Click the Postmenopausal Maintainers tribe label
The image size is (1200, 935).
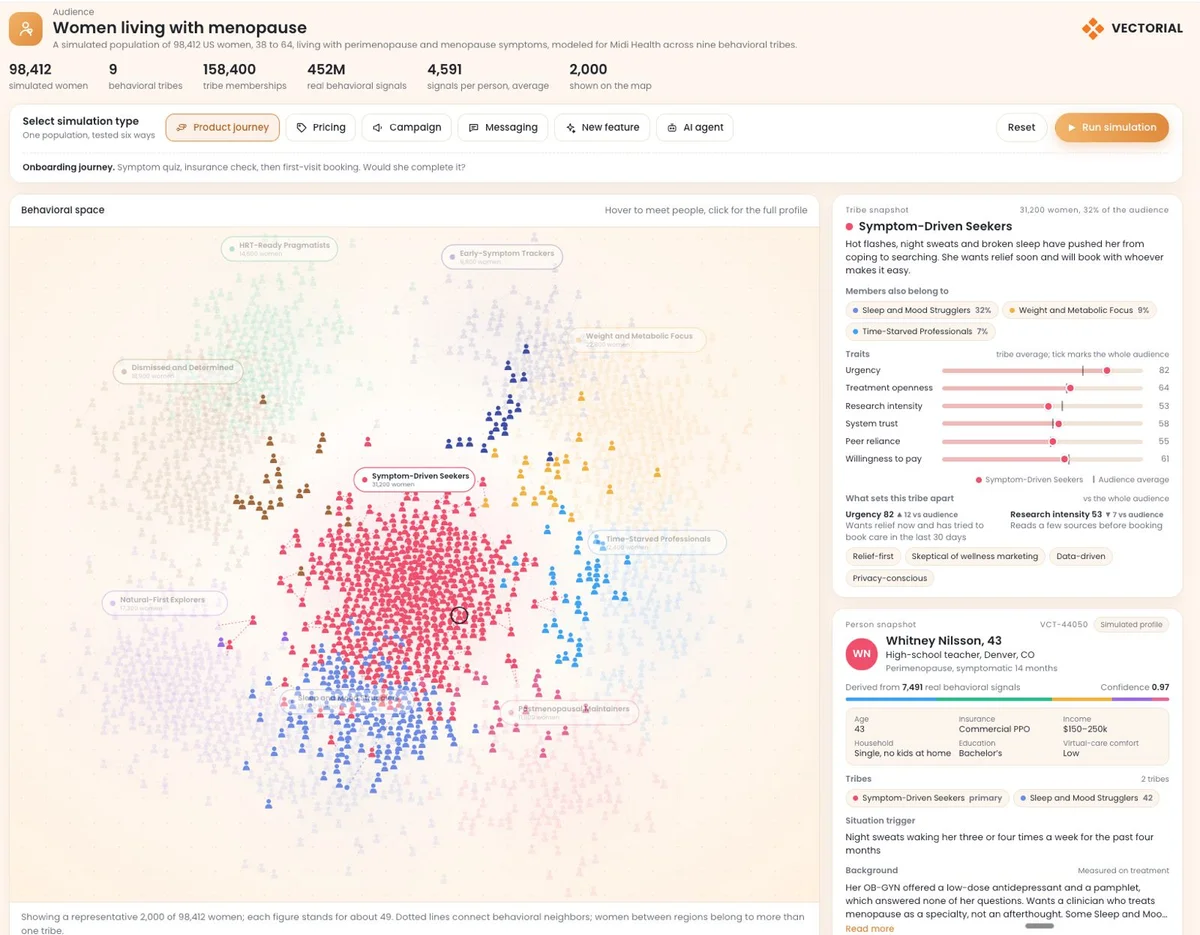pos(570,712)
